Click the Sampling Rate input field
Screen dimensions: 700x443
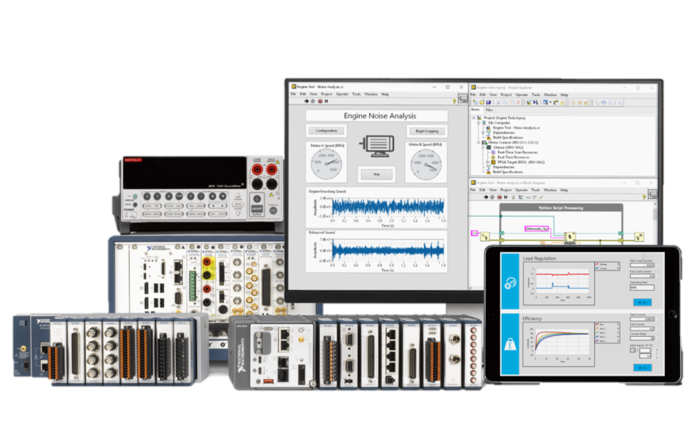pyautogui.click(x=642, y=287)
